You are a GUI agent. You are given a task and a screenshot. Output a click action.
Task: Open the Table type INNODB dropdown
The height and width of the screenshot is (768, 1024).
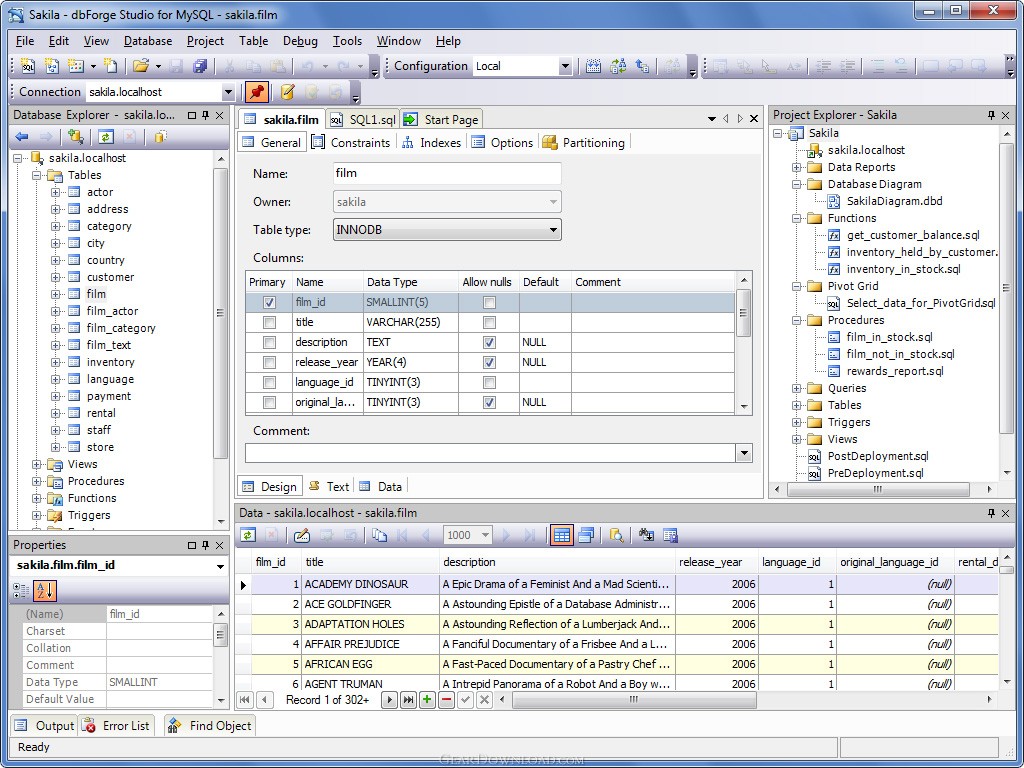point(552,230)
